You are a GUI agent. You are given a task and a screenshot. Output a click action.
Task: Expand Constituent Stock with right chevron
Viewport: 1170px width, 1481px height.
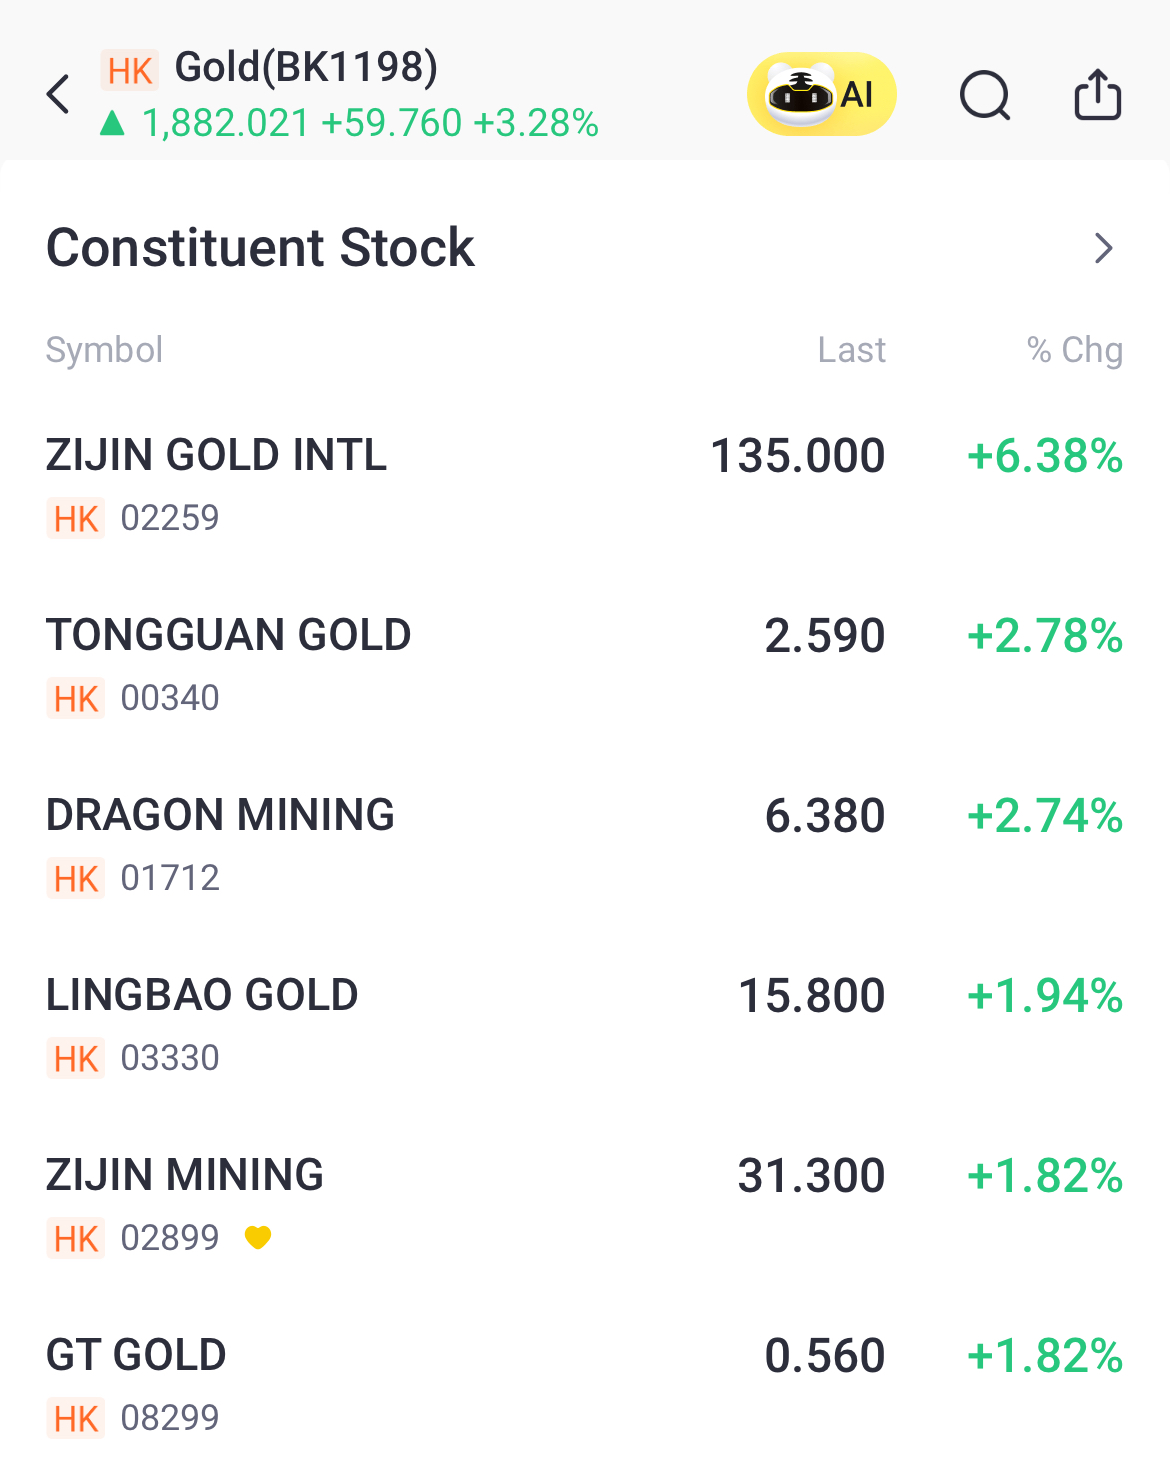point(1103,248)
